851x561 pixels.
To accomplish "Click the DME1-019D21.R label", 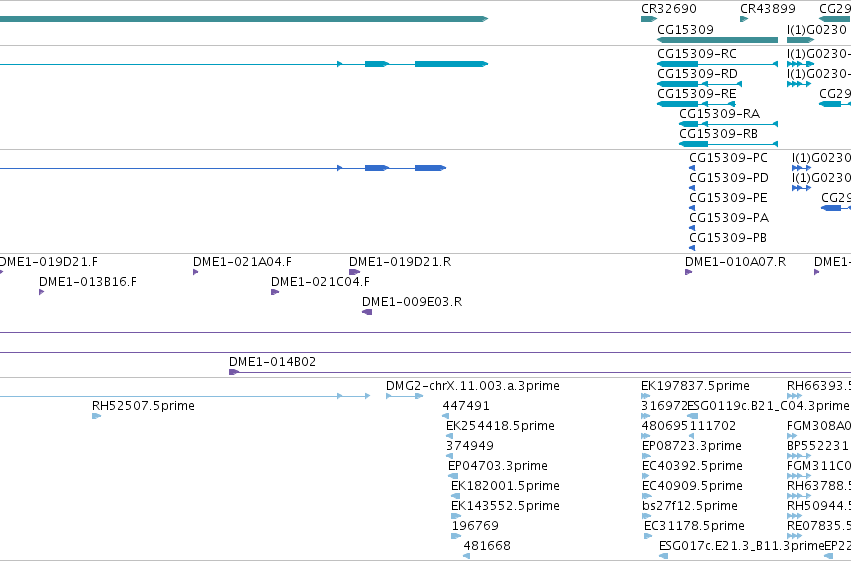I will pyautogui.click(x=400, y=262).
